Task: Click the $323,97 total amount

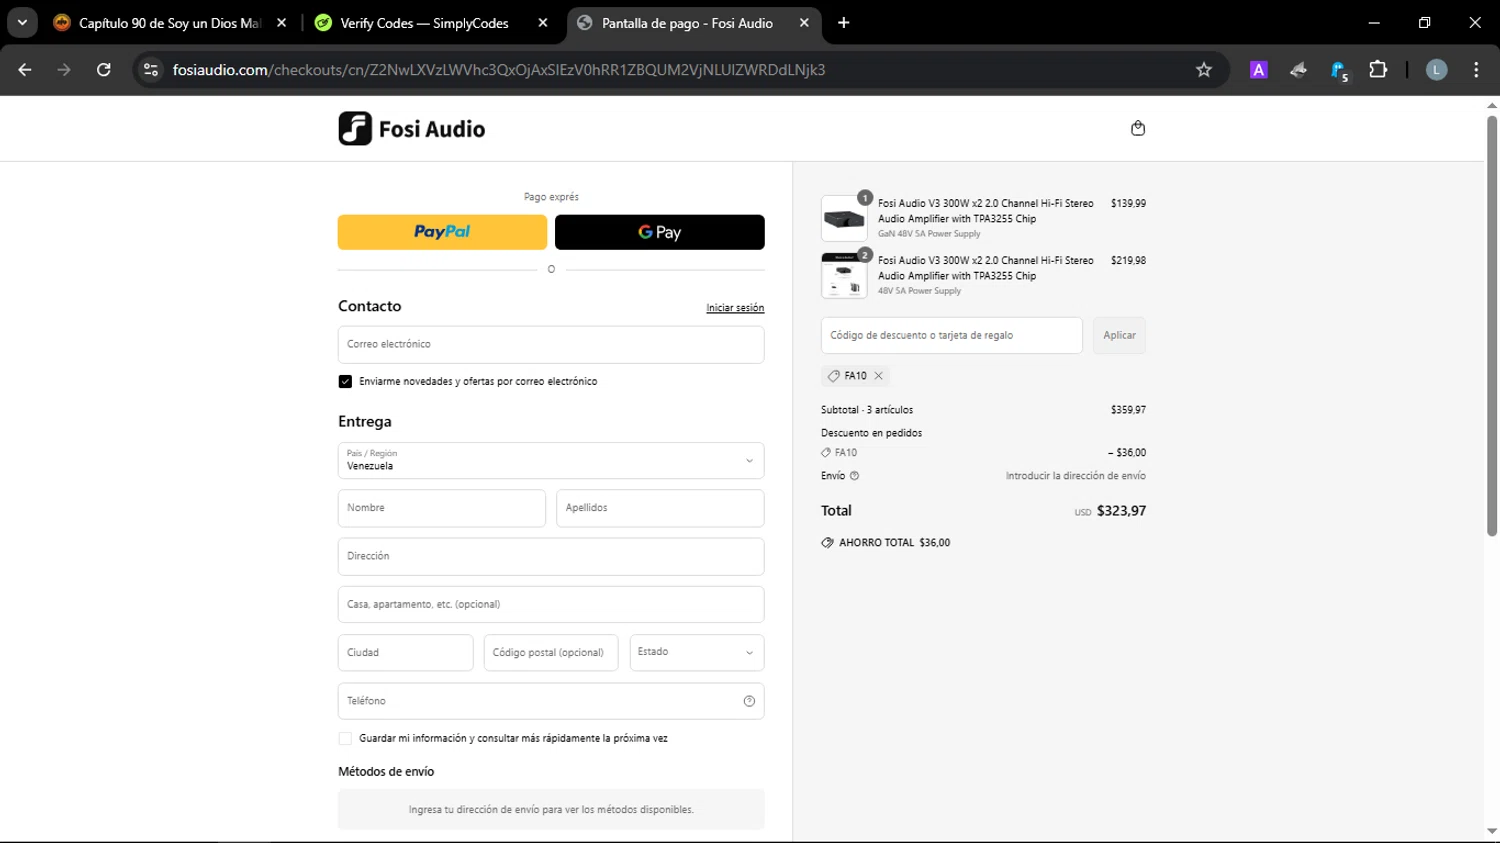Action: (x=1121, y=511)
